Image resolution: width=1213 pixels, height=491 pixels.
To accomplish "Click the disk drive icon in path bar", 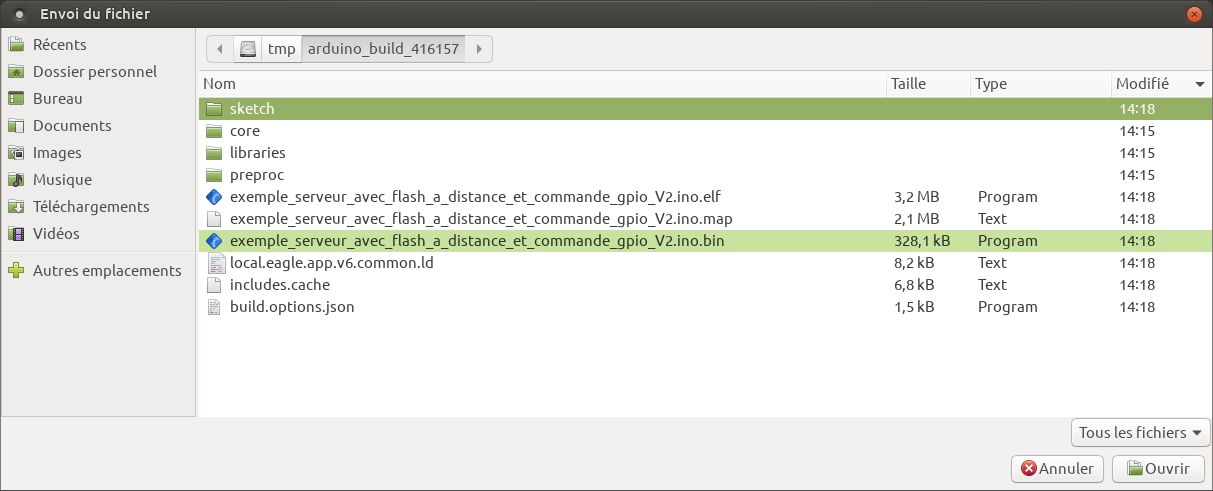I will tap(247, 48).
